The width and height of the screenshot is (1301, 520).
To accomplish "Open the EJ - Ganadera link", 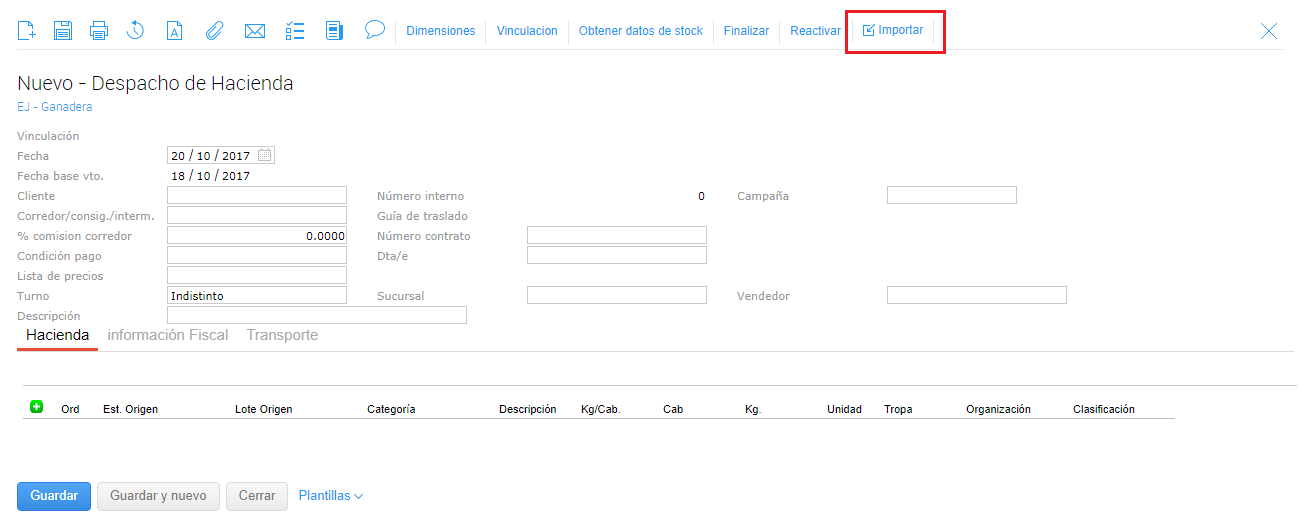I will (55, 107).
